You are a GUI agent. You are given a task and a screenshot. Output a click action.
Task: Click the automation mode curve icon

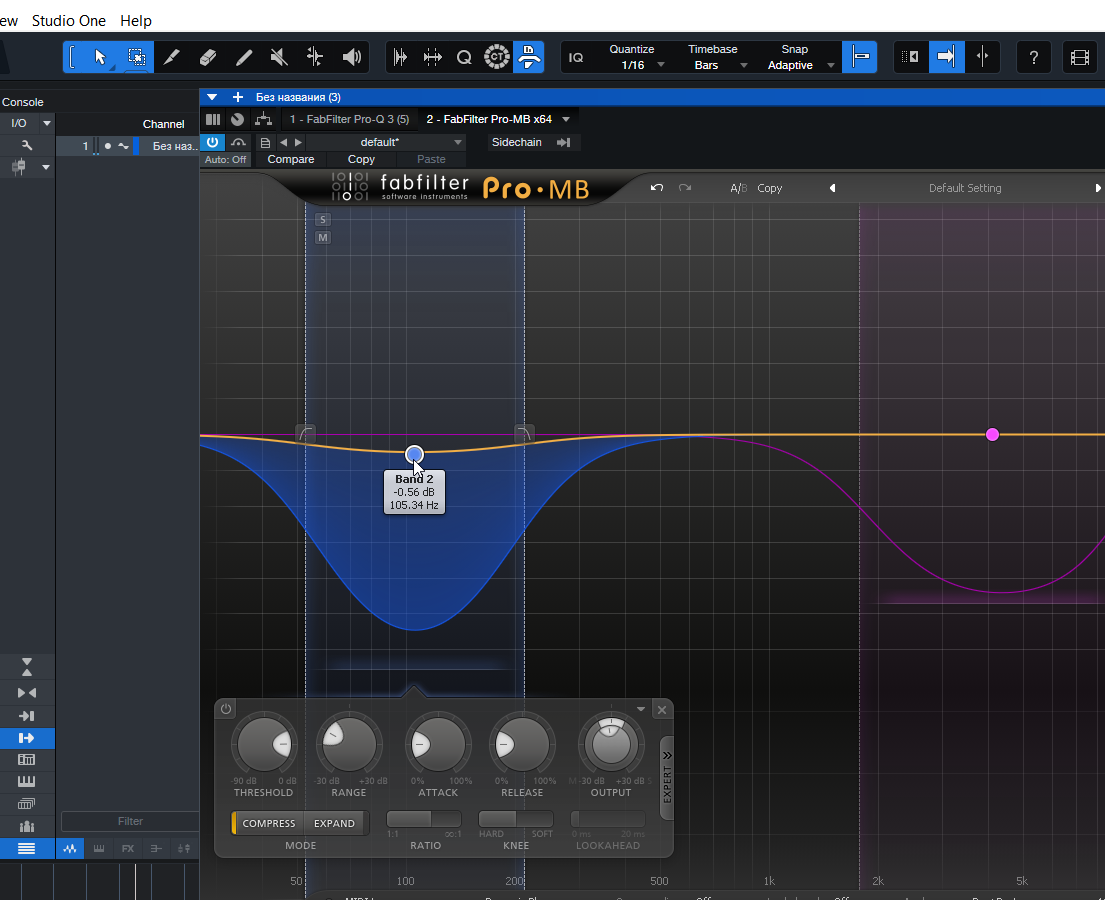237,142
